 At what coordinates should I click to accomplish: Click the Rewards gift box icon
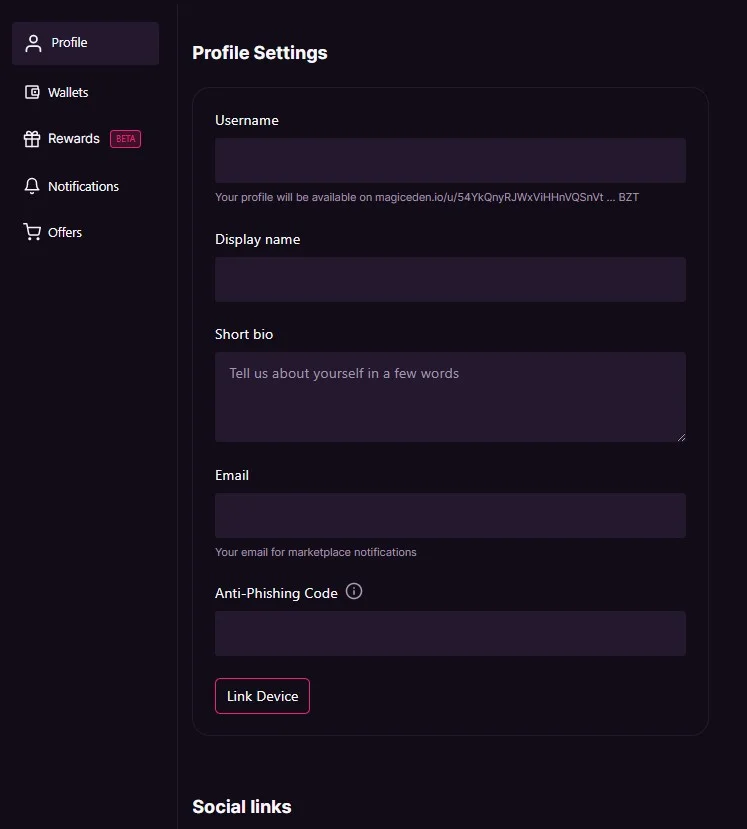tap(32, 139)
